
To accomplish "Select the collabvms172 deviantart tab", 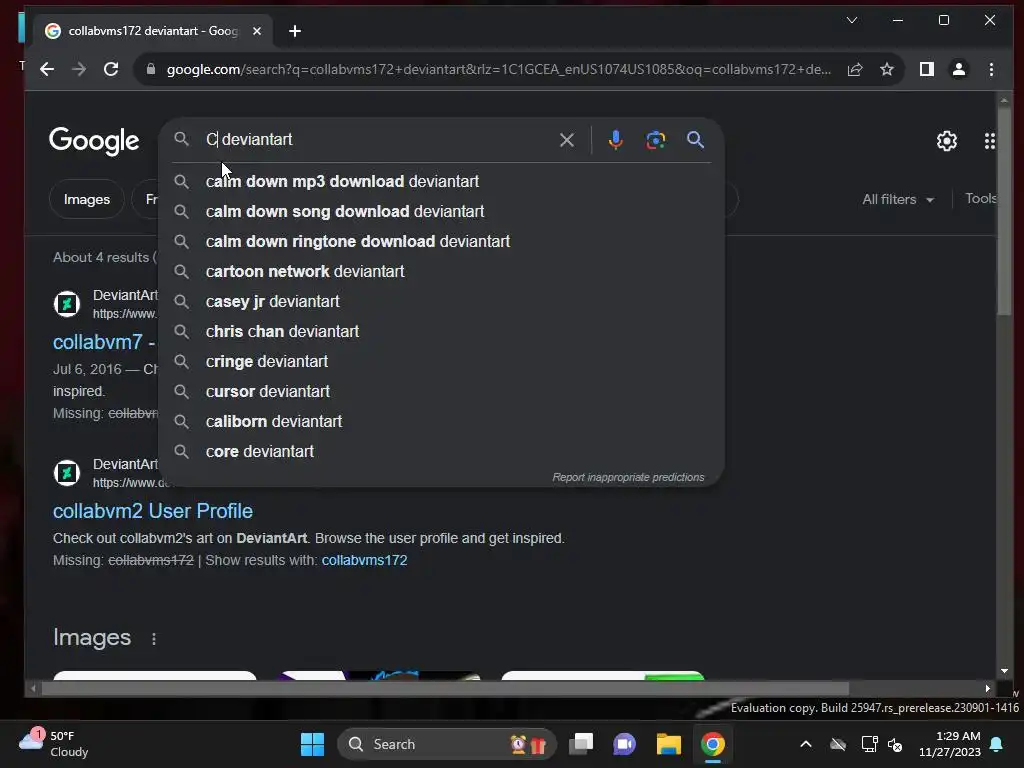I will tap(154, 31).
